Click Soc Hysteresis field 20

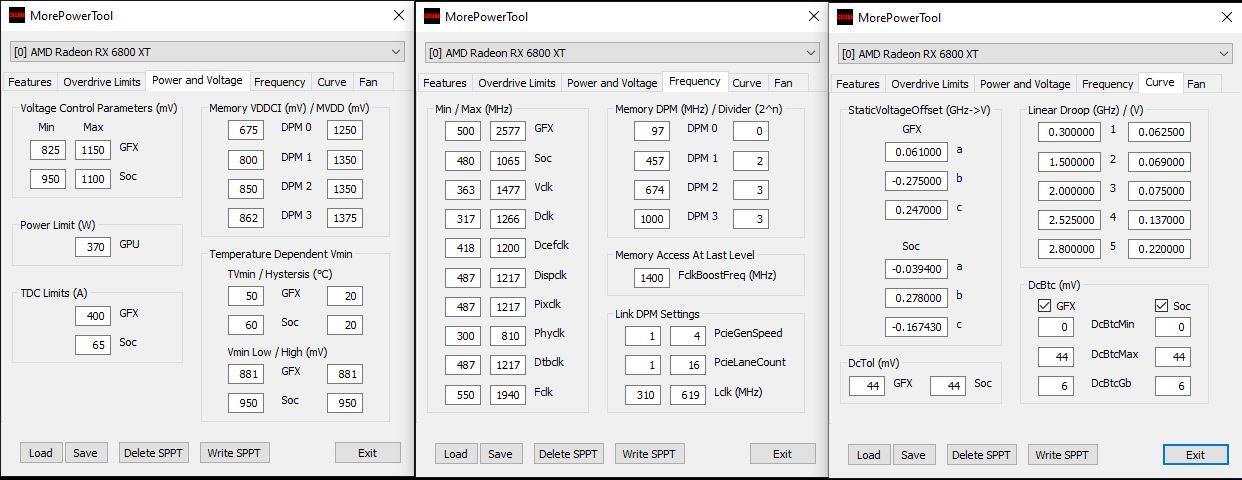[x=345, y=325]
